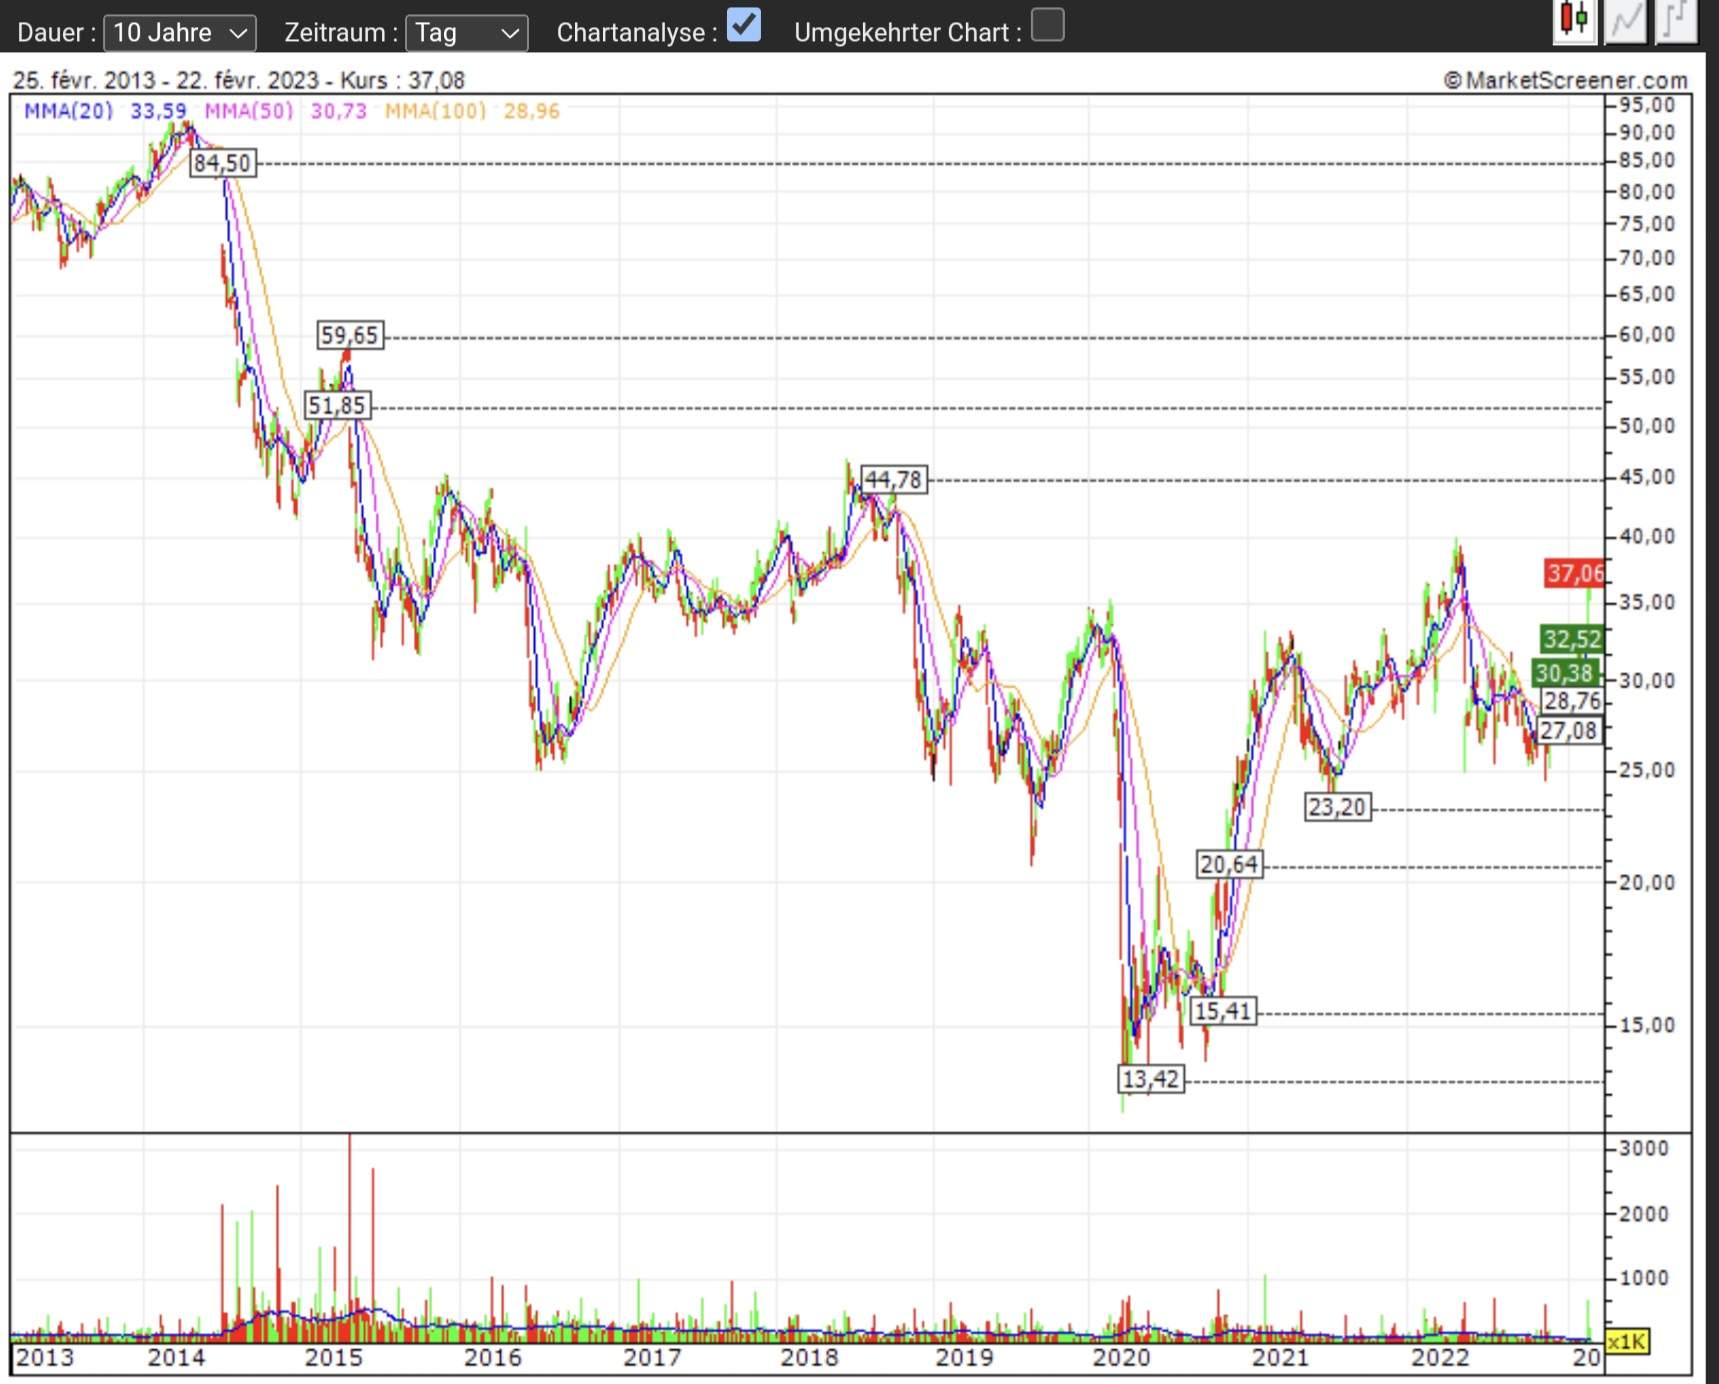
Task: Open the Zeitraum interval dropdown
Action: pos(466,32)
